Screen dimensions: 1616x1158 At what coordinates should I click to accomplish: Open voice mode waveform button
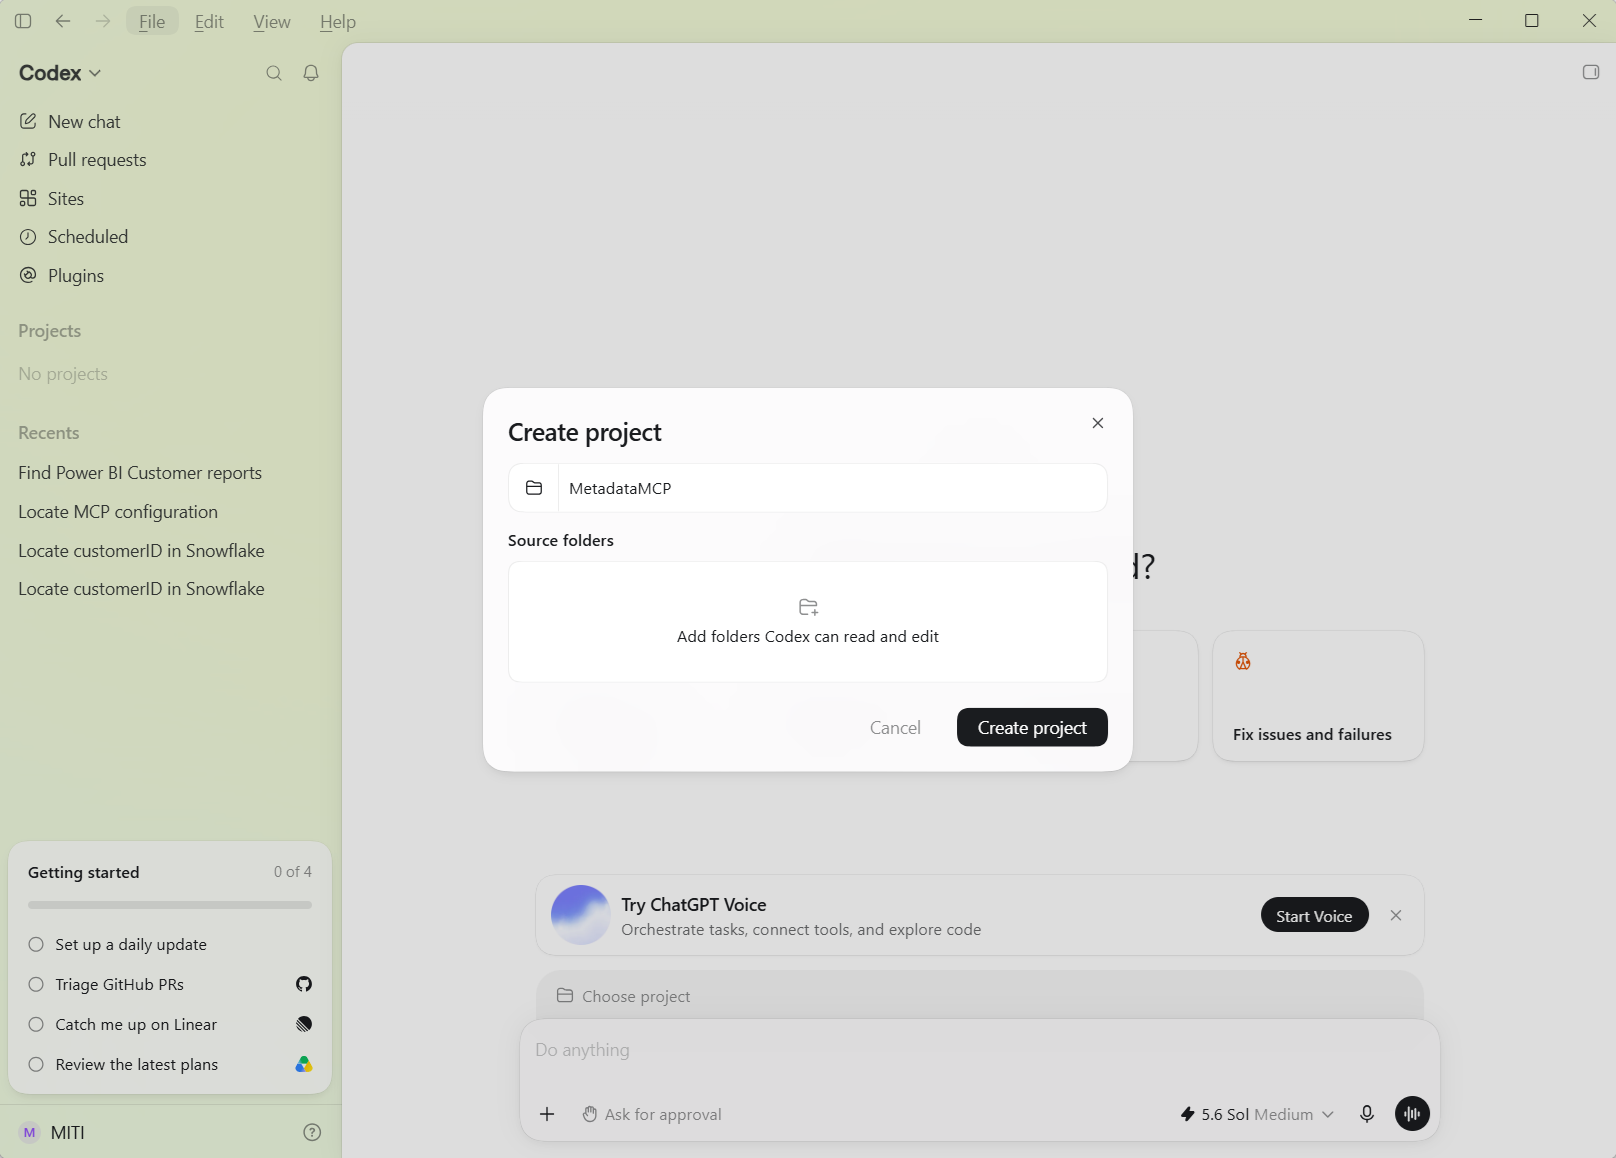pyautogui.click(x=1412, y=1113)
